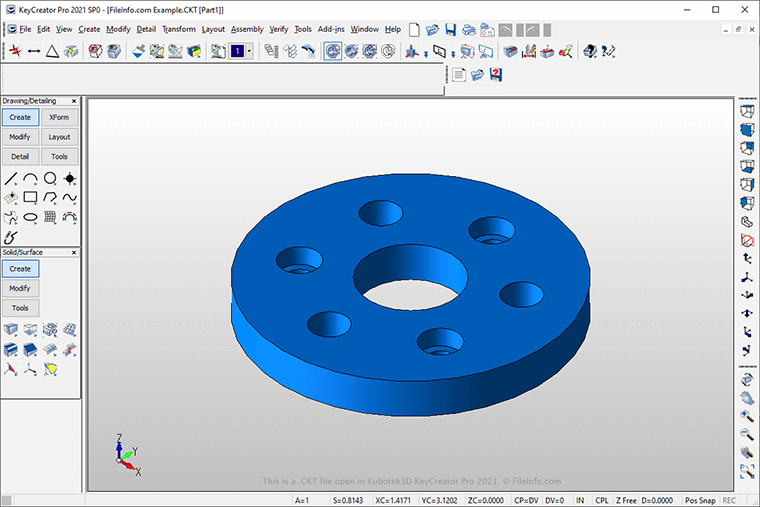
Task: Click the dark blue color swatch
Action: (236, 51)
